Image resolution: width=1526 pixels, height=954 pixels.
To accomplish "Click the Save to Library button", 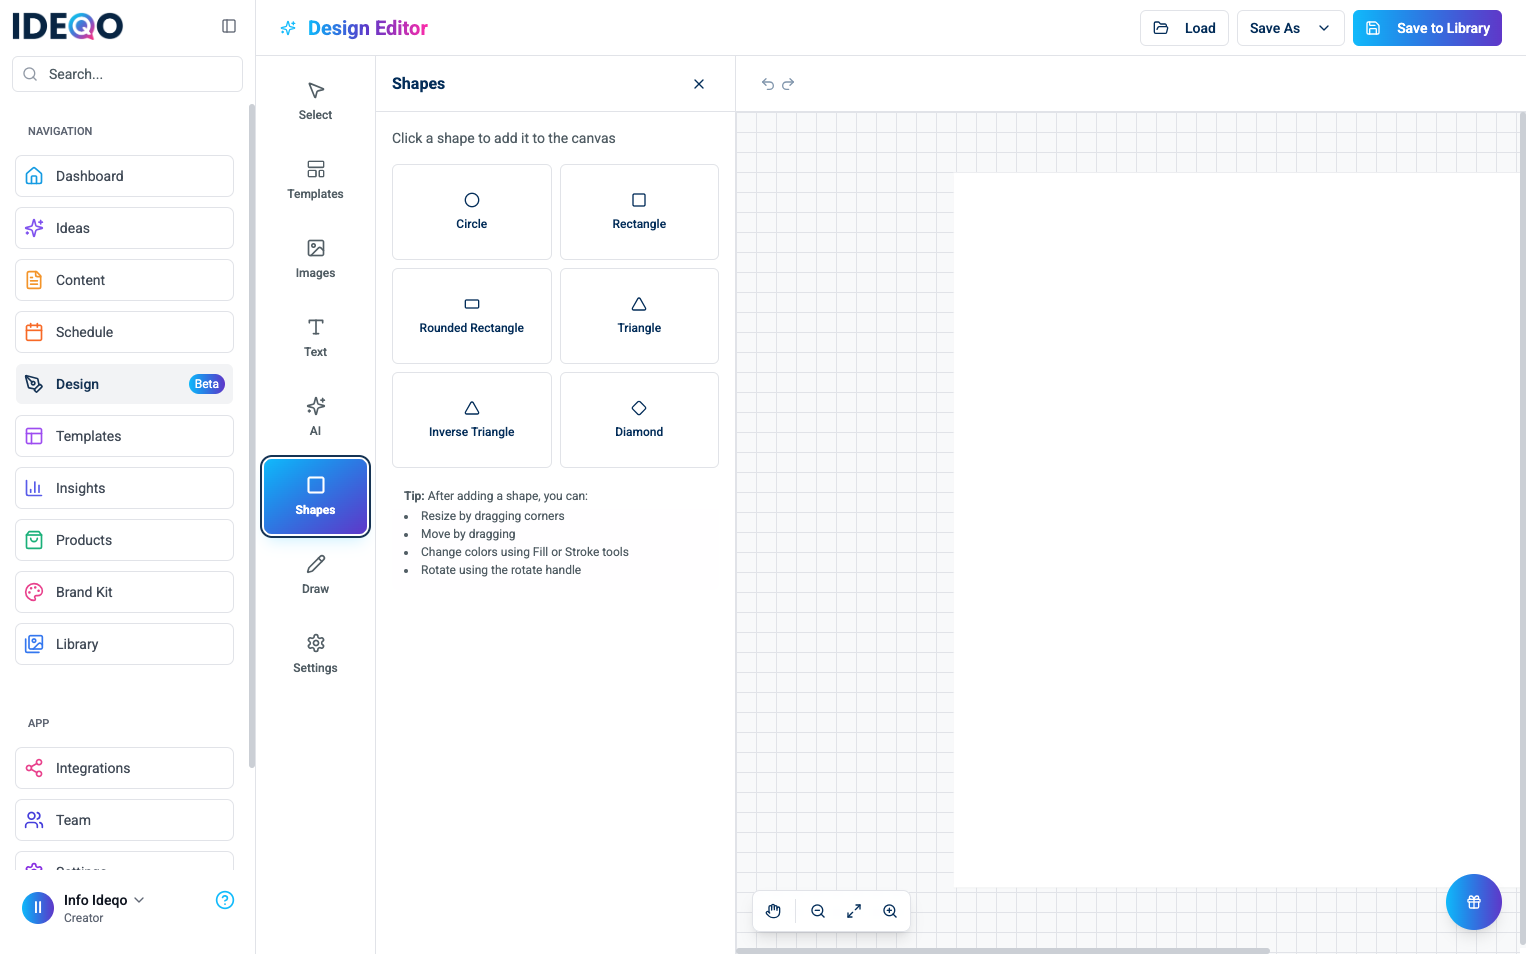I will tap(1427, 28).
